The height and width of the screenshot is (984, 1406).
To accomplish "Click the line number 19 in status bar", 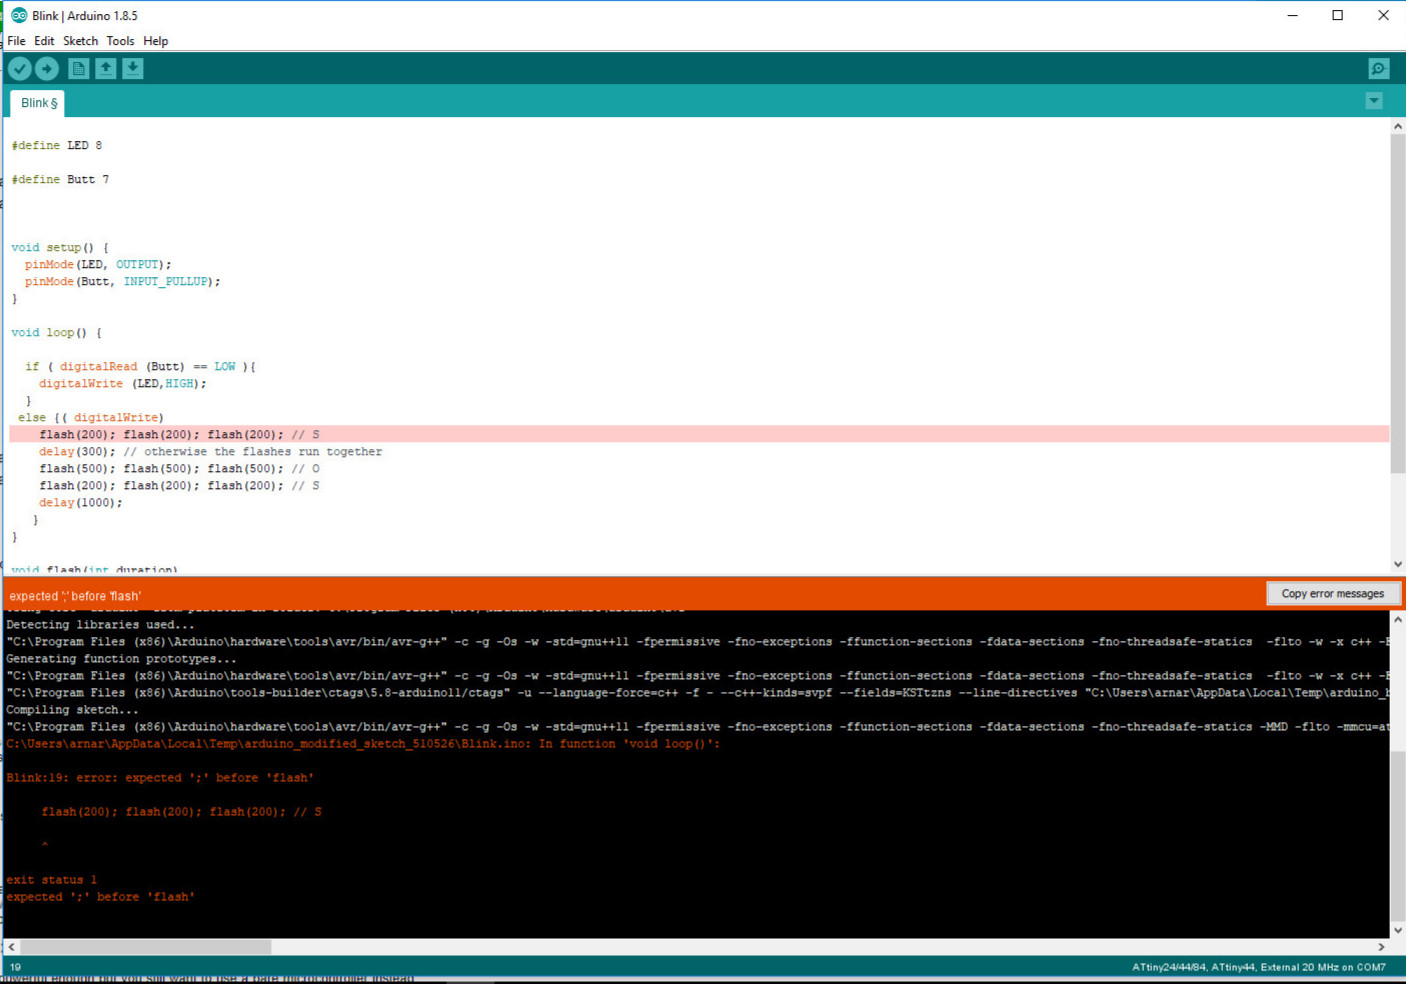I will 15,967.
